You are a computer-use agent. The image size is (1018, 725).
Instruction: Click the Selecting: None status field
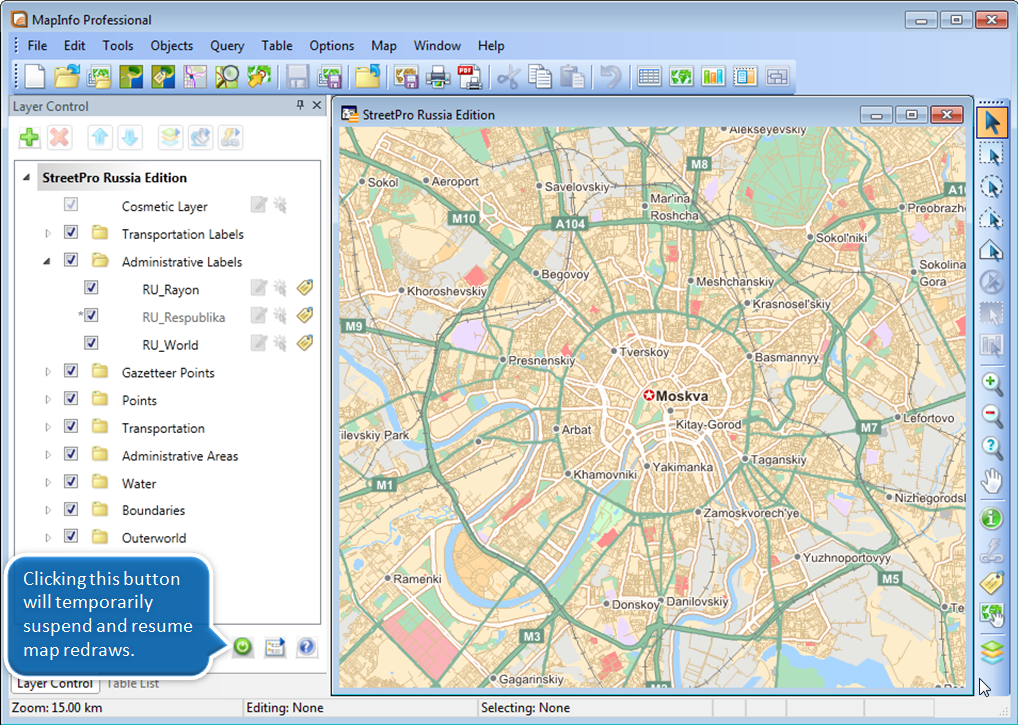pyautogui.click(x=595, y=707)
